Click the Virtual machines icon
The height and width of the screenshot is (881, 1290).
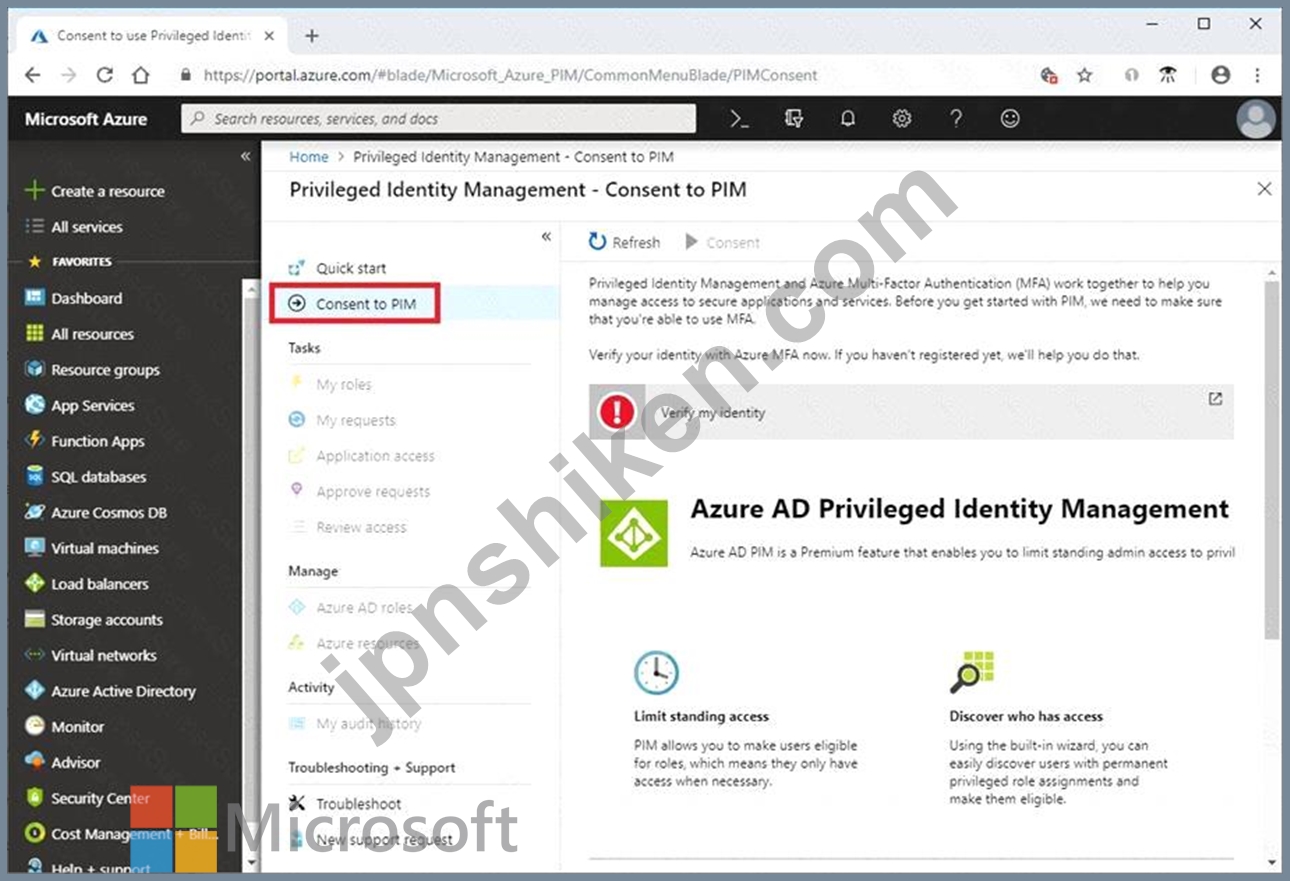[x=35, y=548]
